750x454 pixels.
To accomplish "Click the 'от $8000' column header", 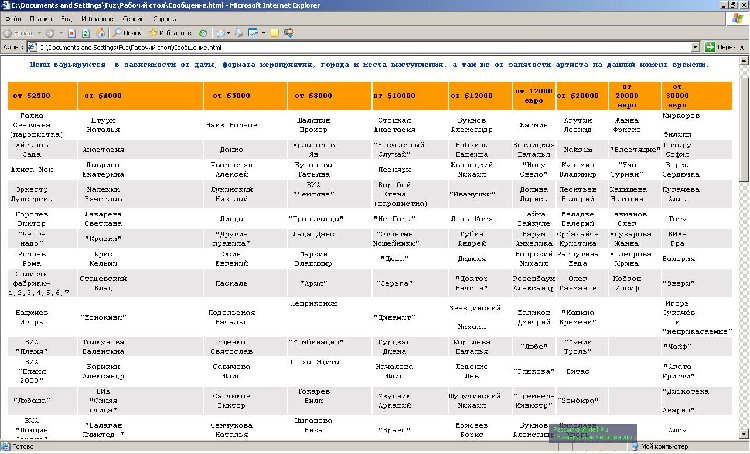I will tap(329, 96).
